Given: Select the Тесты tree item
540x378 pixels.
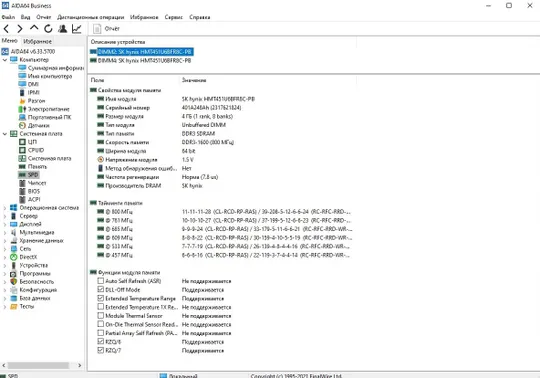Looking at the screenshot, I should pyautogui.click(x=27, y=306).
